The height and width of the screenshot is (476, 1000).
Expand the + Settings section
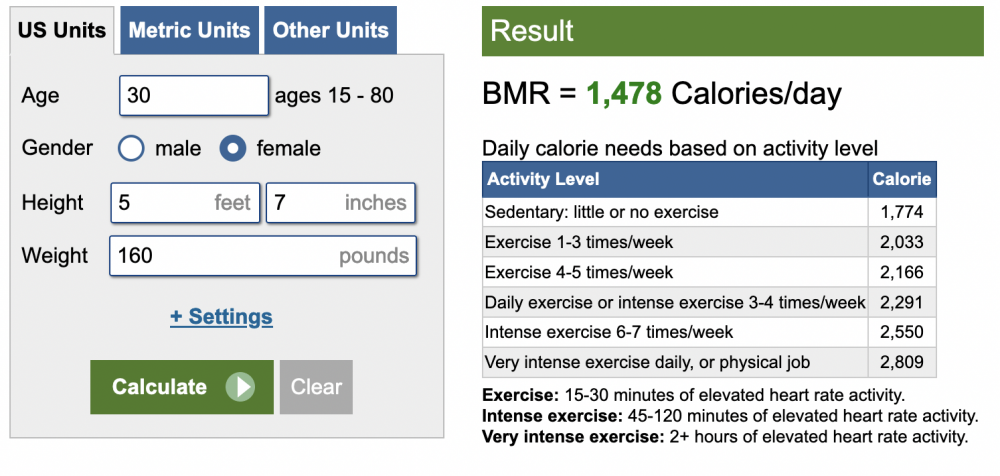point(221,316)
